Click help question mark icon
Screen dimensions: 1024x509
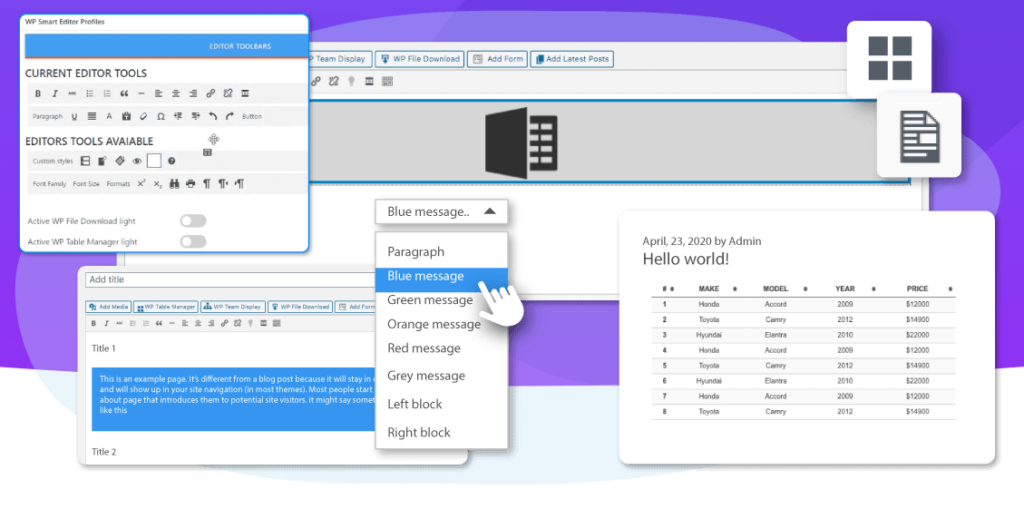[x=171, y=161]
